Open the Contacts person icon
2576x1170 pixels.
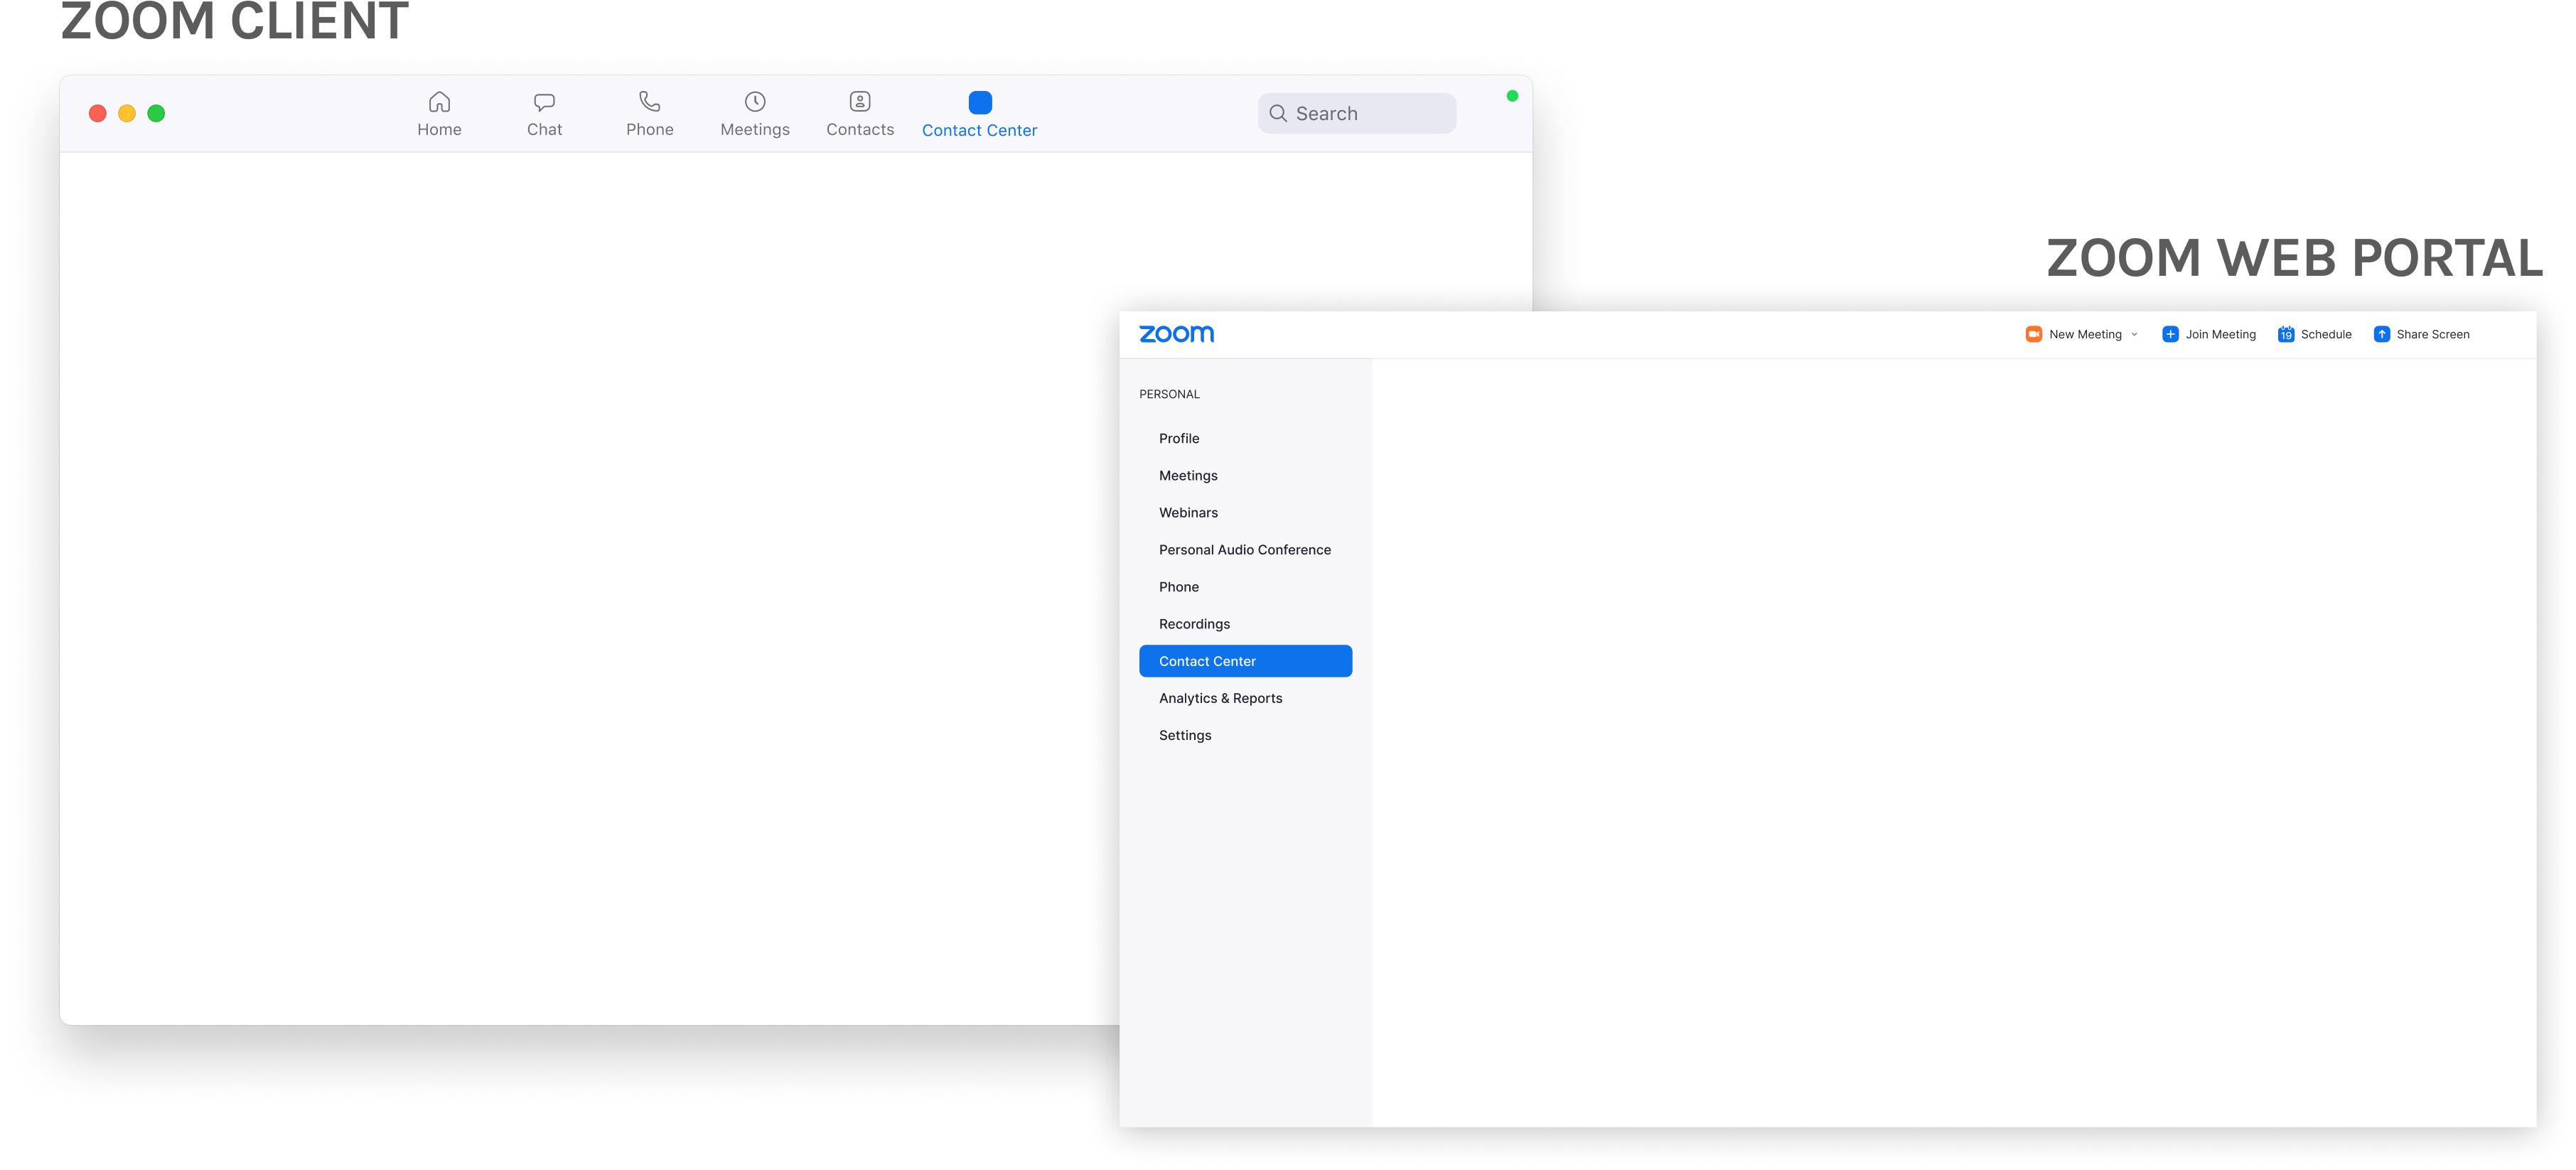tap(860, 101)
